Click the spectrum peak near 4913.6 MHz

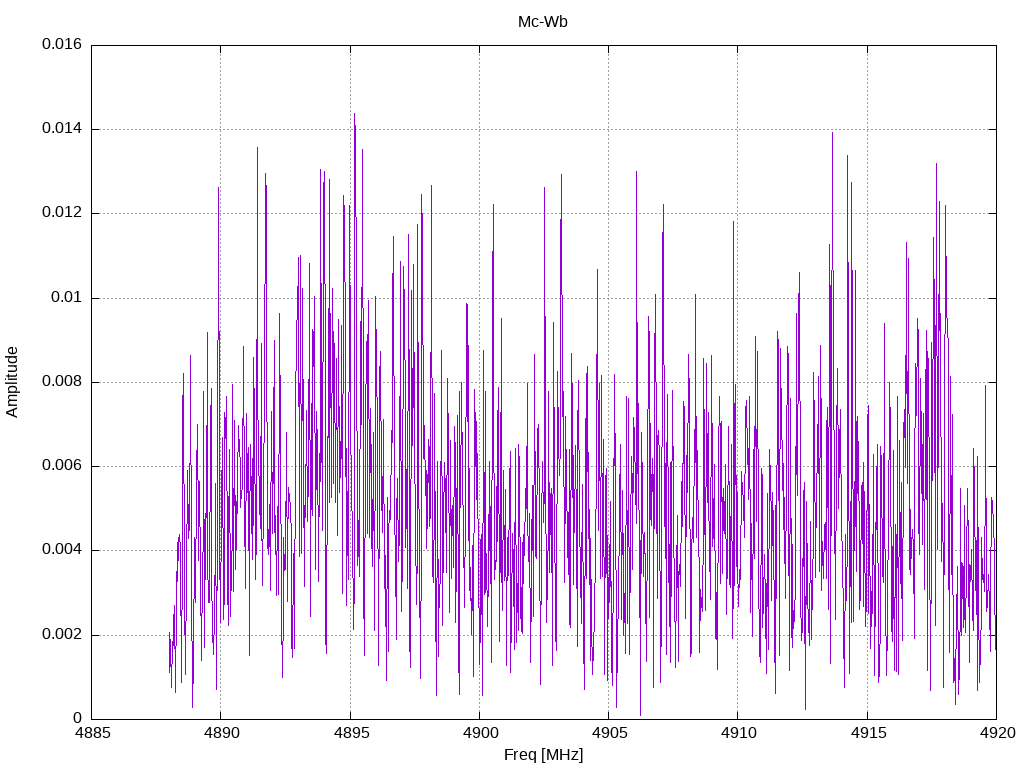833,134
